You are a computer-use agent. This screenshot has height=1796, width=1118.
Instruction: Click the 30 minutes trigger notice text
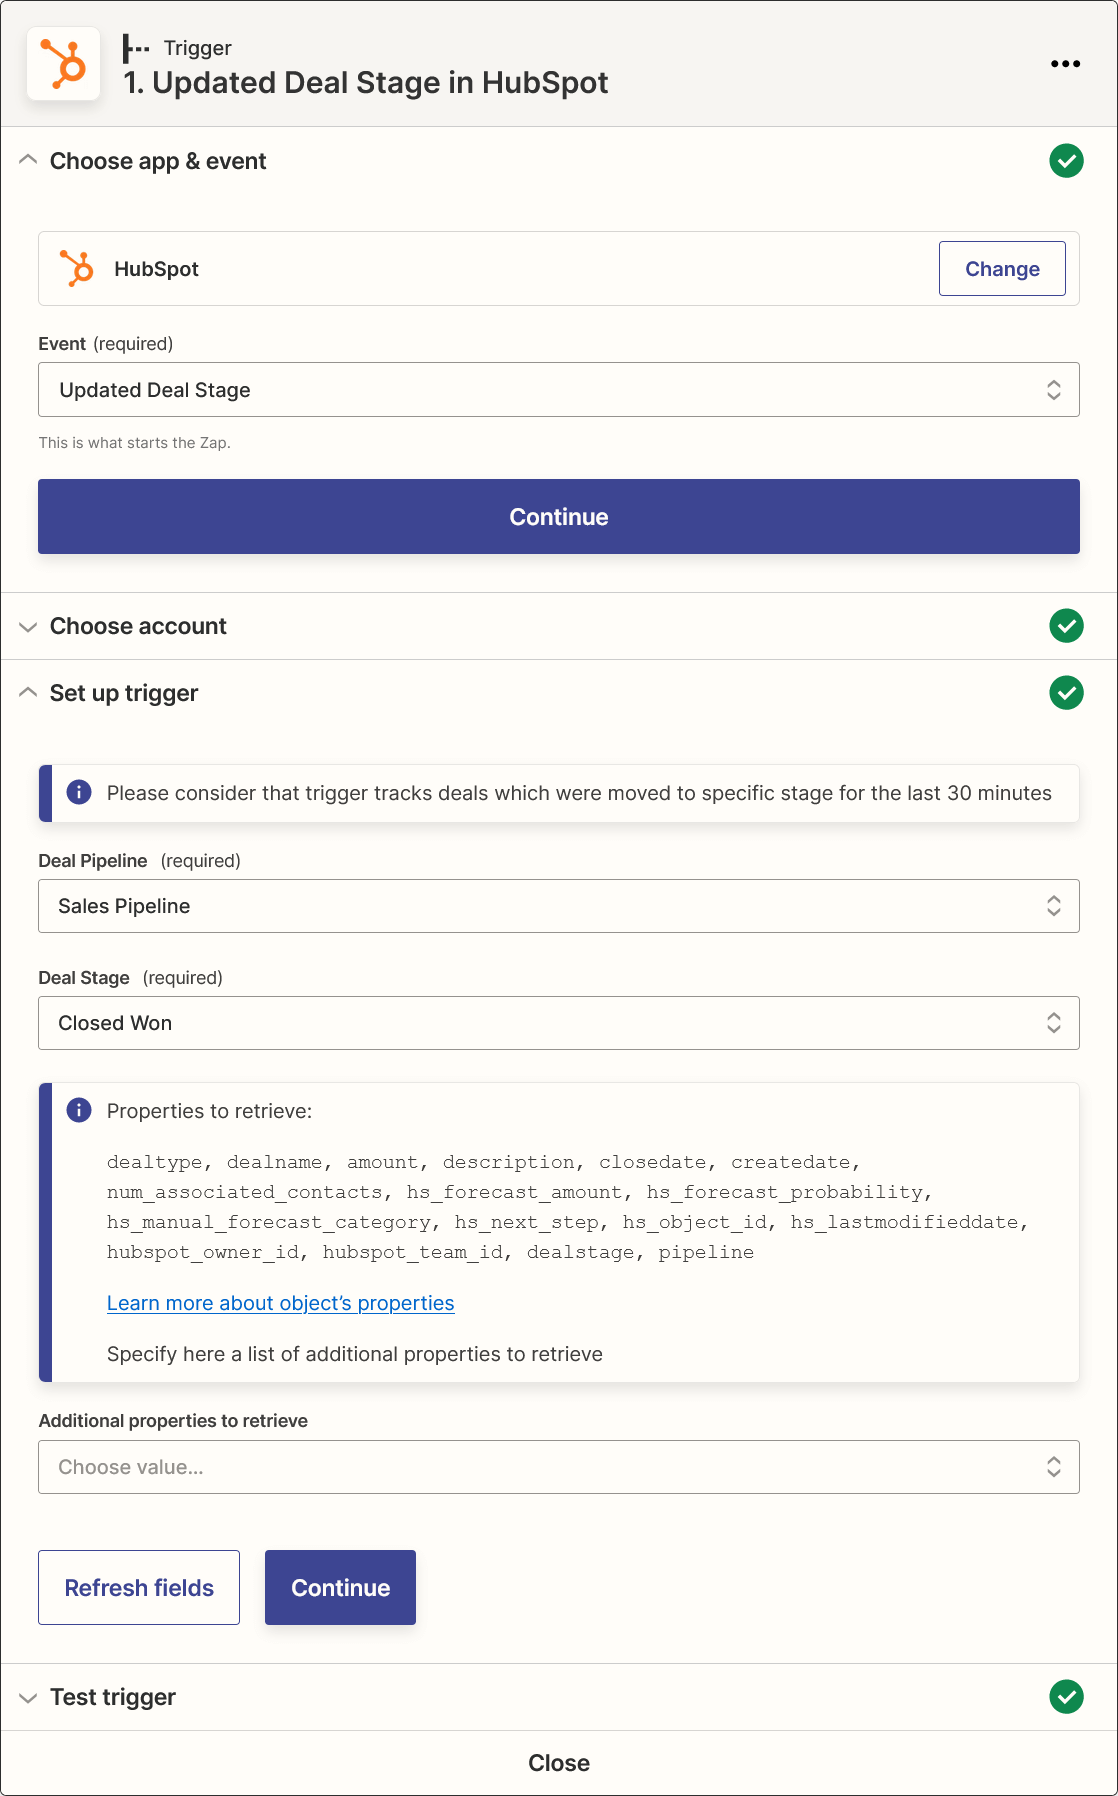point(579,793)
